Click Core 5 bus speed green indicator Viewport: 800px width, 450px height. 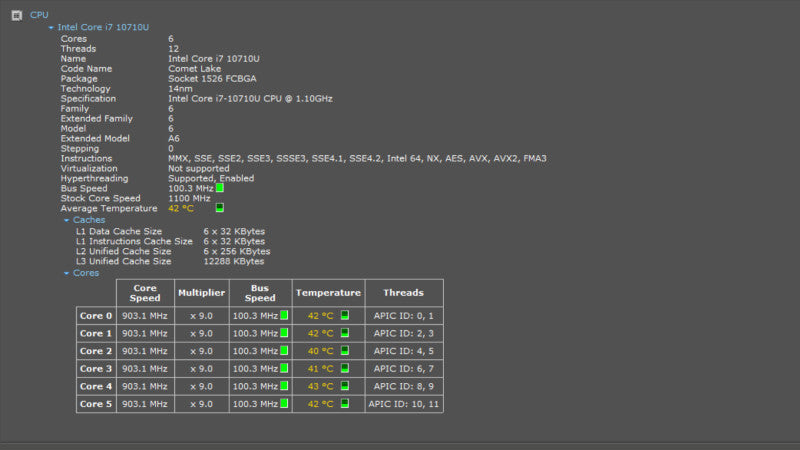[x=284, y=404]
